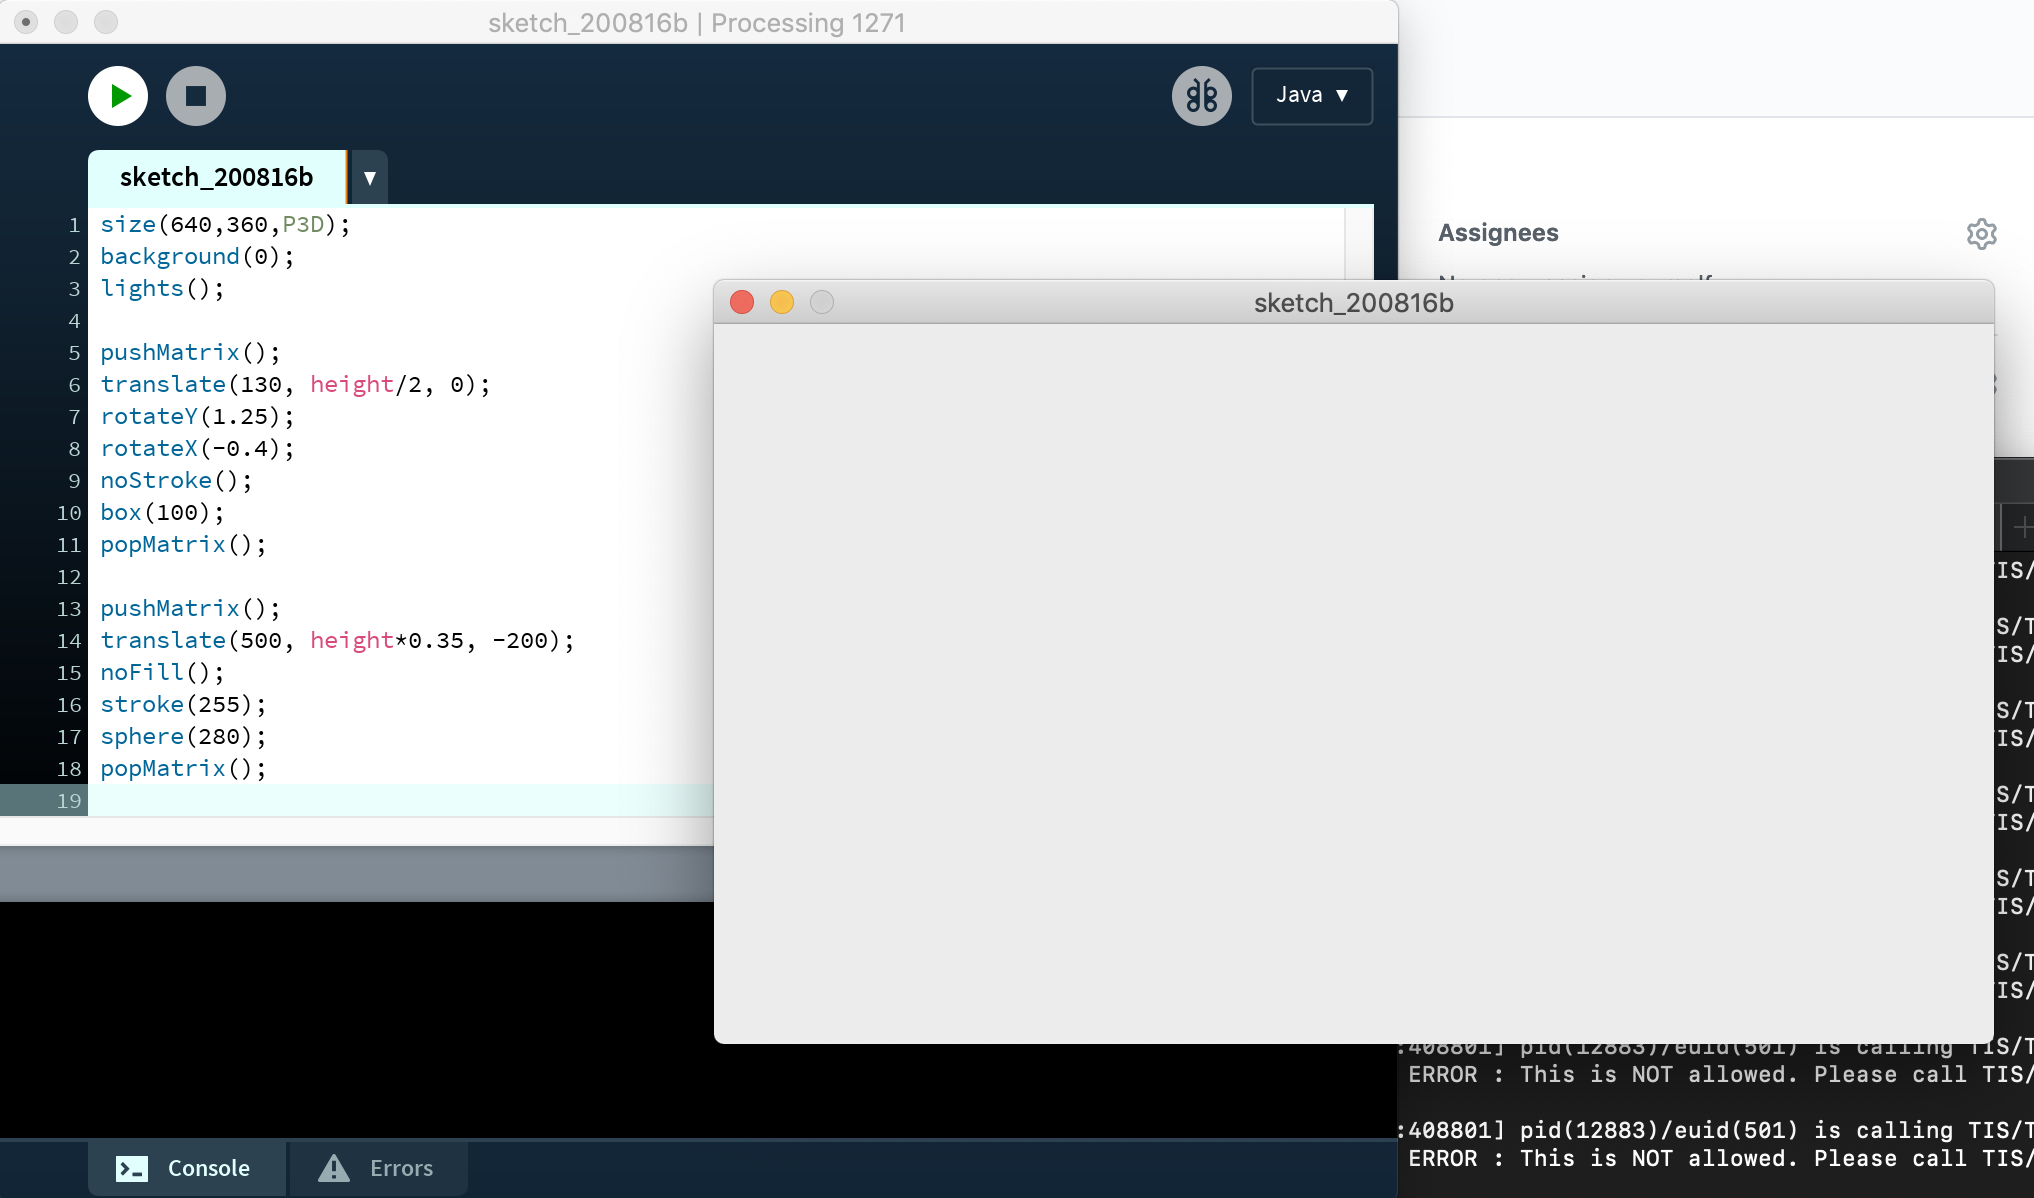Toggle the debugger butterfly icon

click(1201, 96)
